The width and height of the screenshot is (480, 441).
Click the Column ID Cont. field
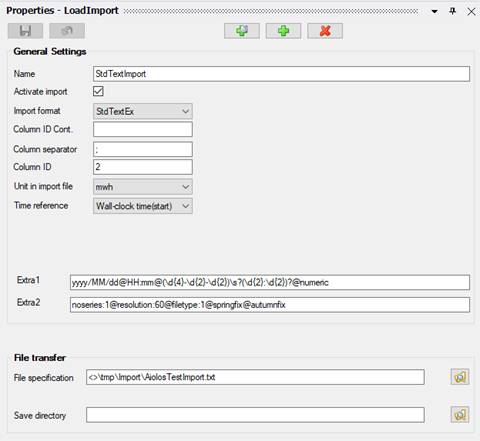pyautogui.click(x=143, y=129)
